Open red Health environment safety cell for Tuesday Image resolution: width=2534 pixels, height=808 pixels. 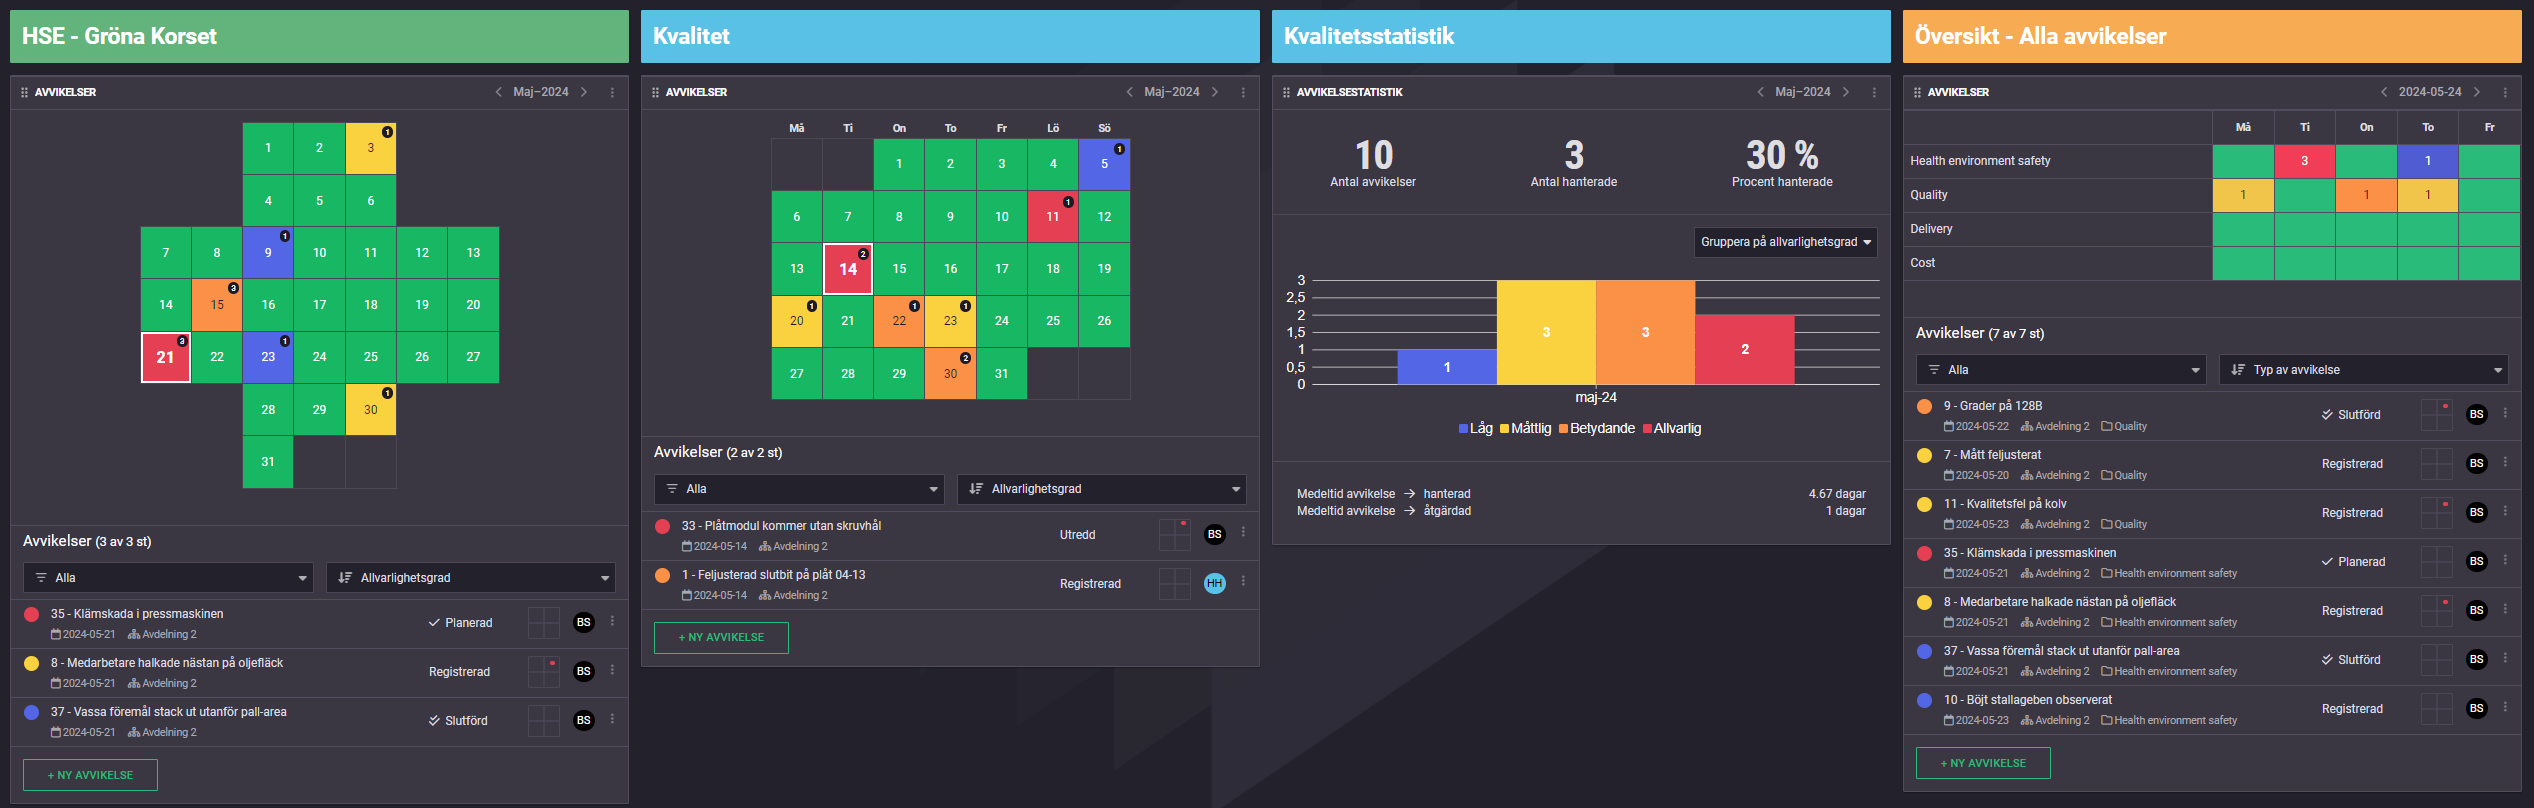point(2304,161)
